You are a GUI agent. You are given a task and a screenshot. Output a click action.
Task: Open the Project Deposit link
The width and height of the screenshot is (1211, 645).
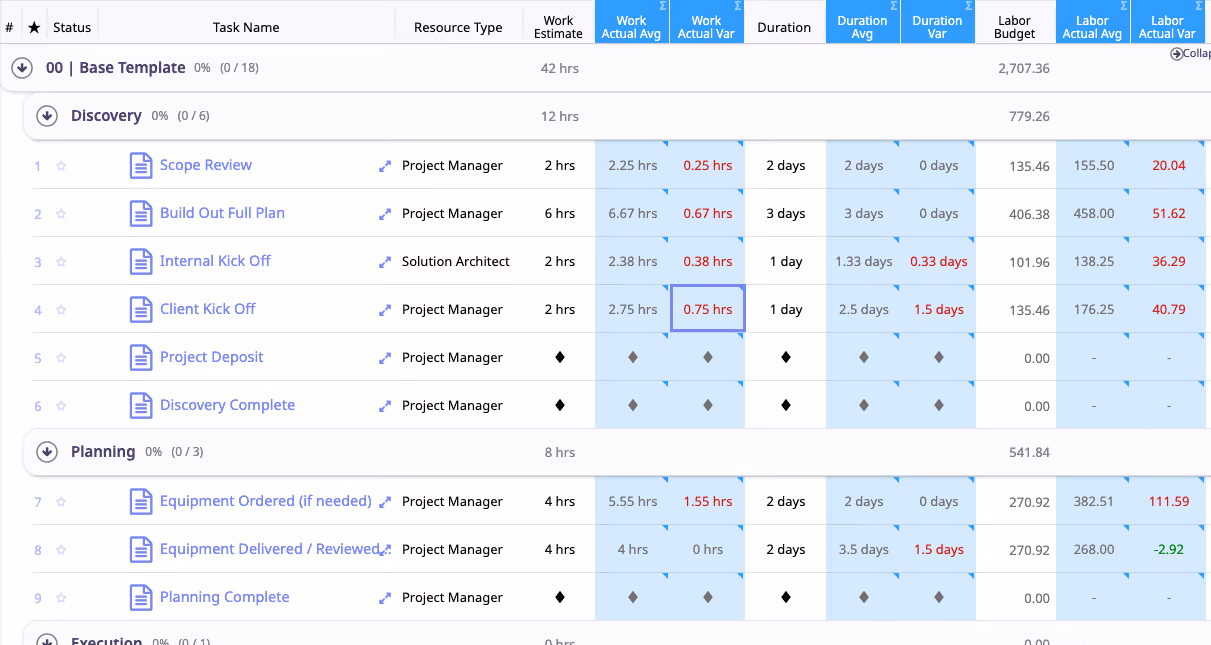212,357
